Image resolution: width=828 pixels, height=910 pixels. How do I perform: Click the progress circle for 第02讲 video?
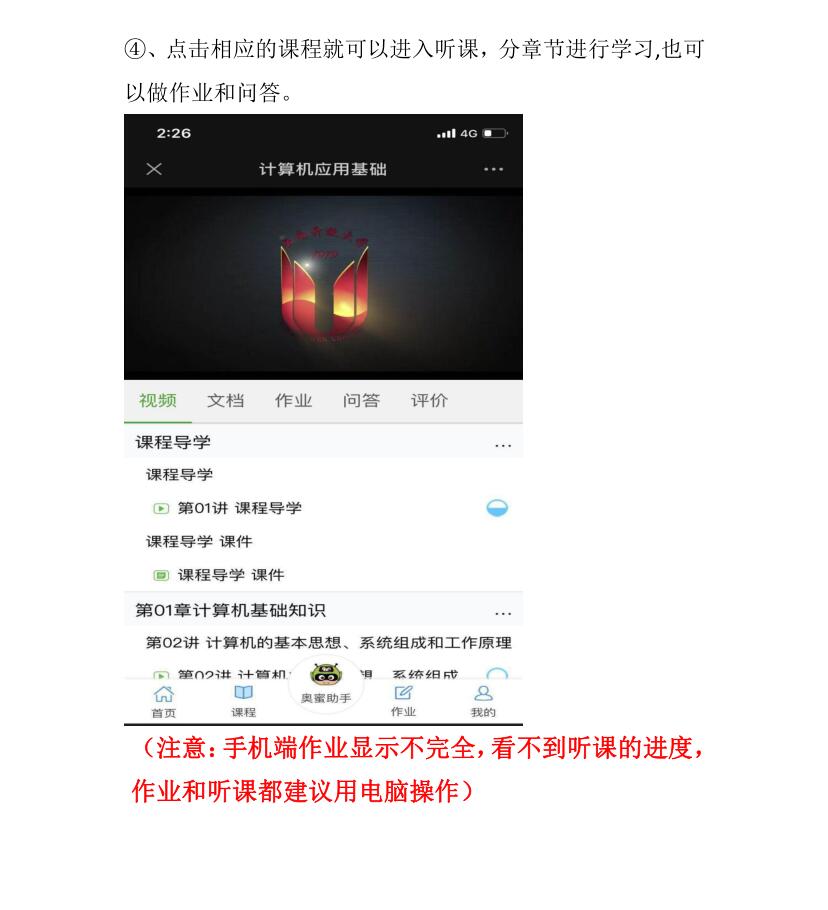point(497,674)
